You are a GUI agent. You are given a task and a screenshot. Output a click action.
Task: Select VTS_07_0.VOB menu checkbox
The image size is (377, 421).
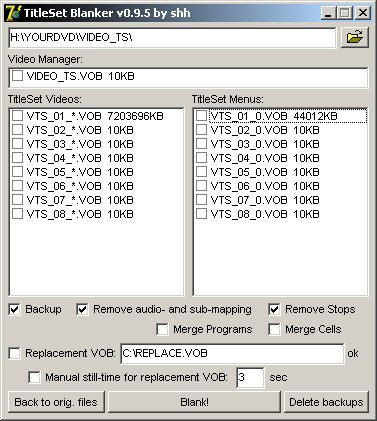click(x=201, y=200)
